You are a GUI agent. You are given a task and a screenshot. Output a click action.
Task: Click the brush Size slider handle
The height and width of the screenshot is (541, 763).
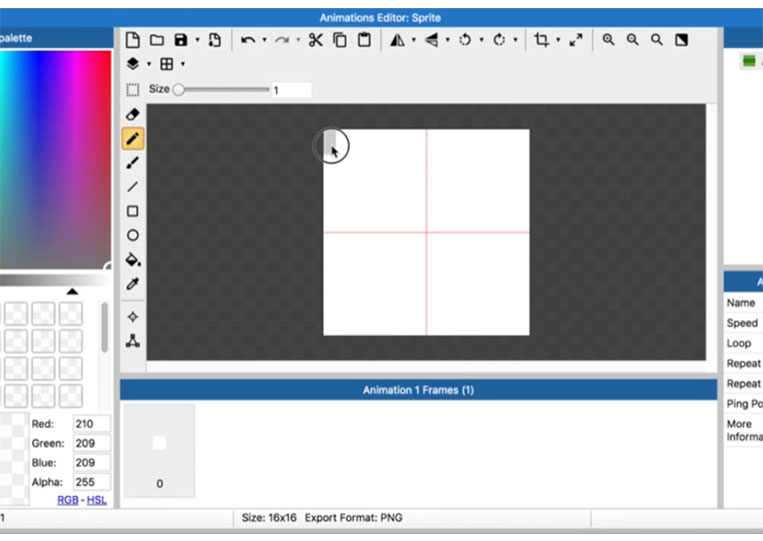click(179, 90)
